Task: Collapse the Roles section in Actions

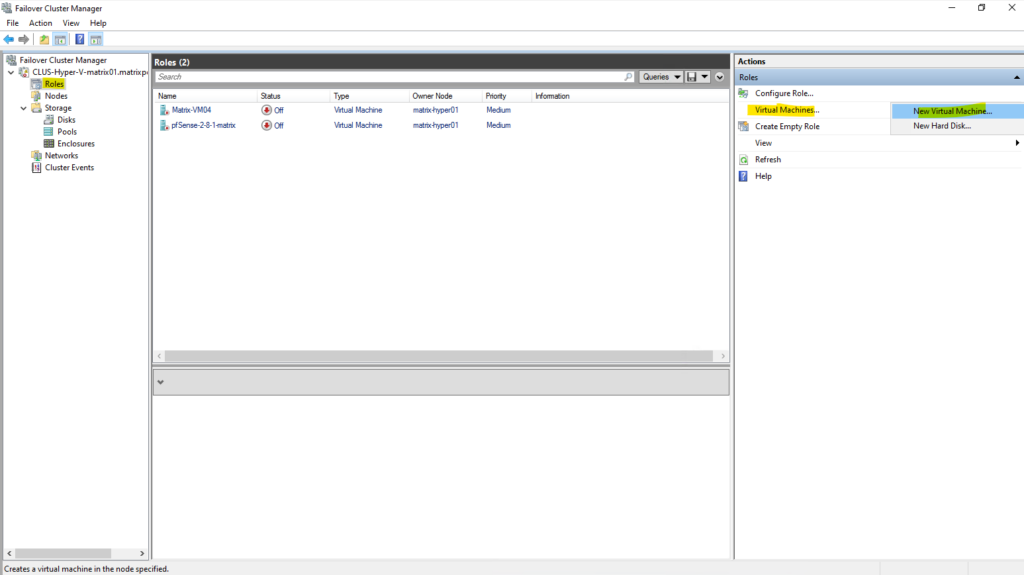Action: tap(1016, 77)
